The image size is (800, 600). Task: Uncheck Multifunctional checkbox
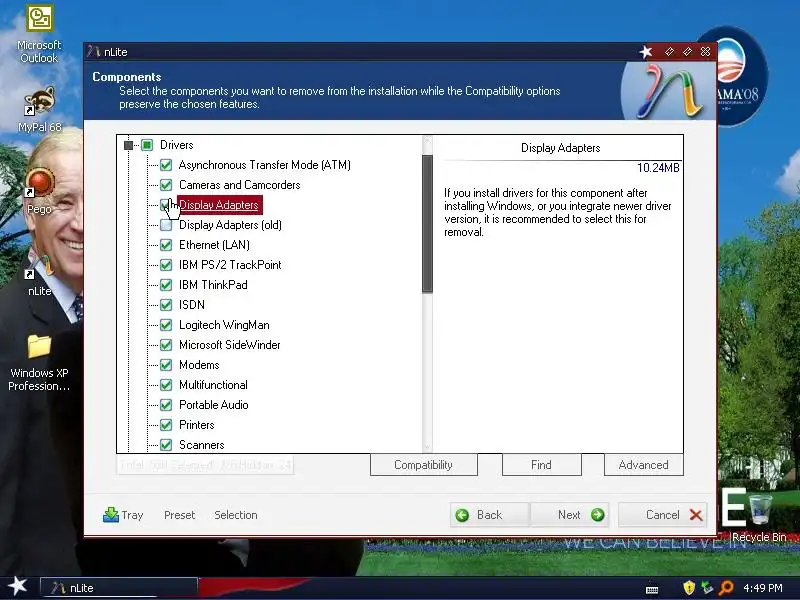166,385
